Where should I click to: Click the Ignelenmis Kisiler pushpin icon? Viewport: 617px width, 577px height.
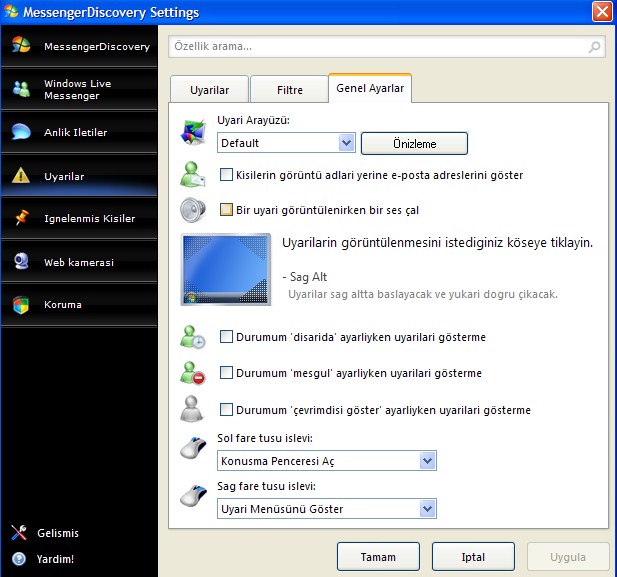point(21,218)
